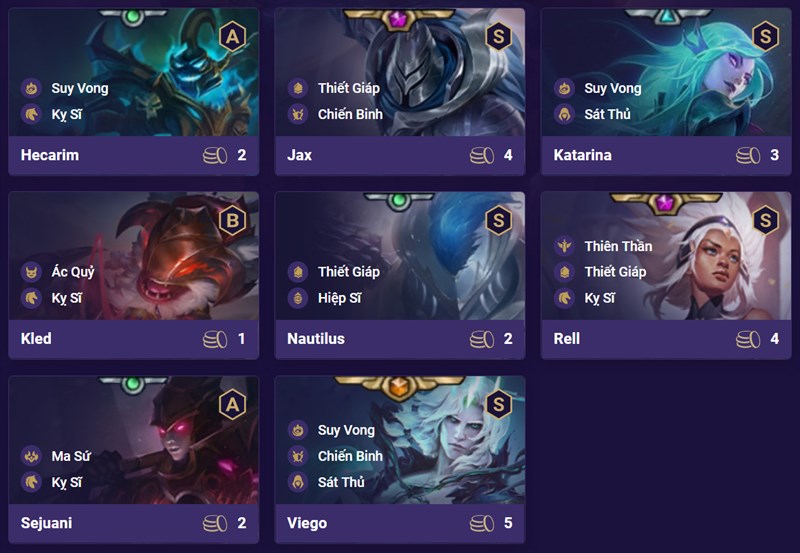Open the Katarina champion name link

coord(582,155)
